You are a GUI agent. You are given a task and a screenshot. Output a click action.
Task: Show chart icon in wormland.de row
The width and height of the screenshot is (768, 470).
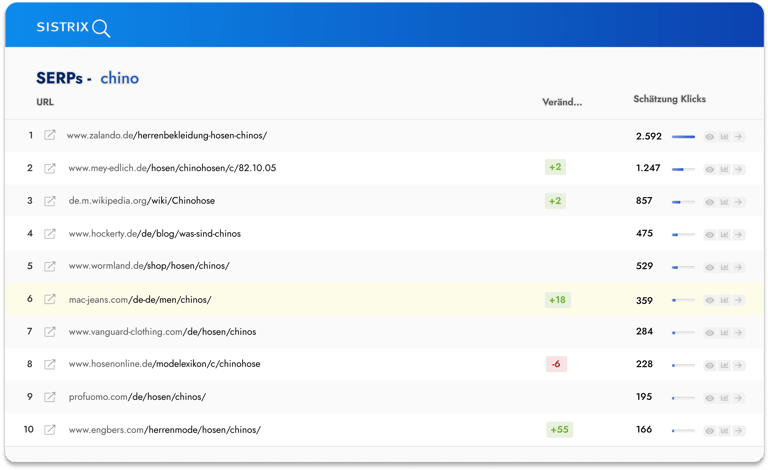pos(724,267)
